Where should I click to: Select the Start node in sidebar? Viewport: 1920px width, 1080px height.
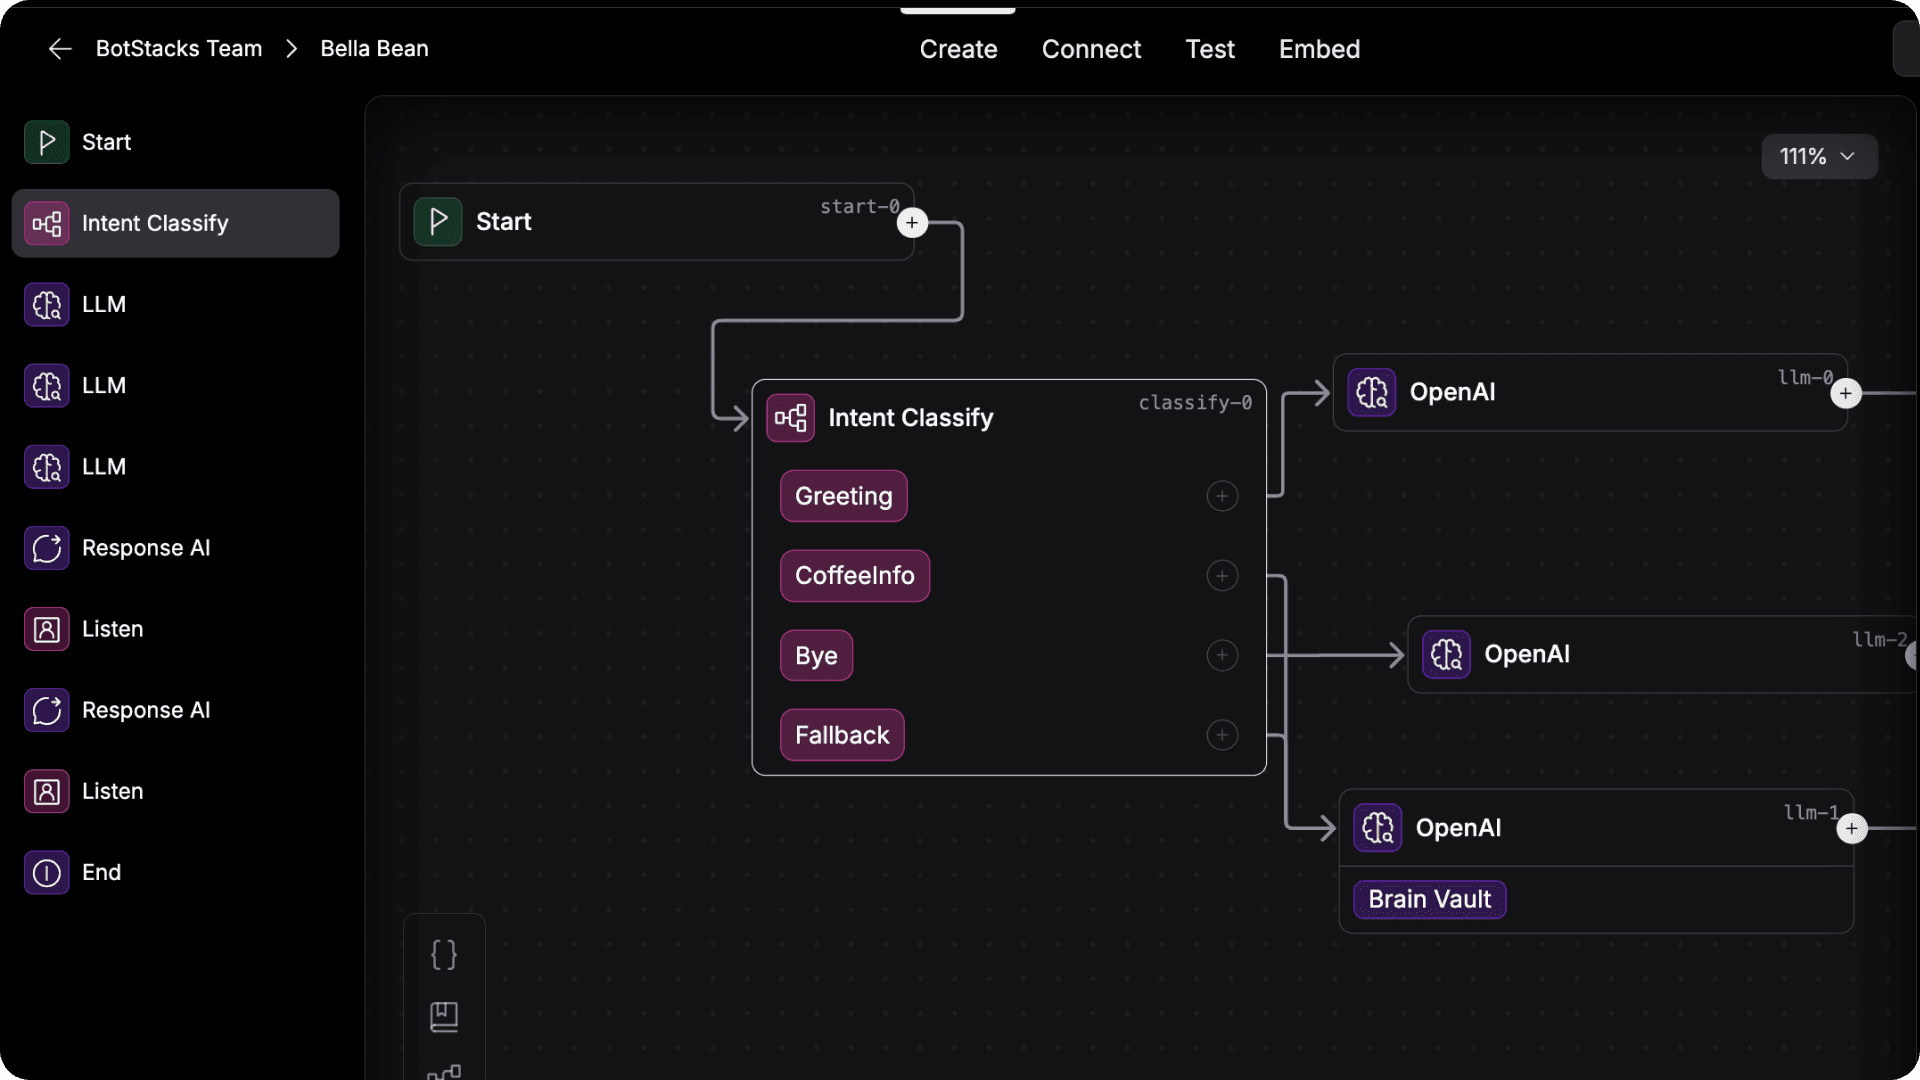pos(106,142)
